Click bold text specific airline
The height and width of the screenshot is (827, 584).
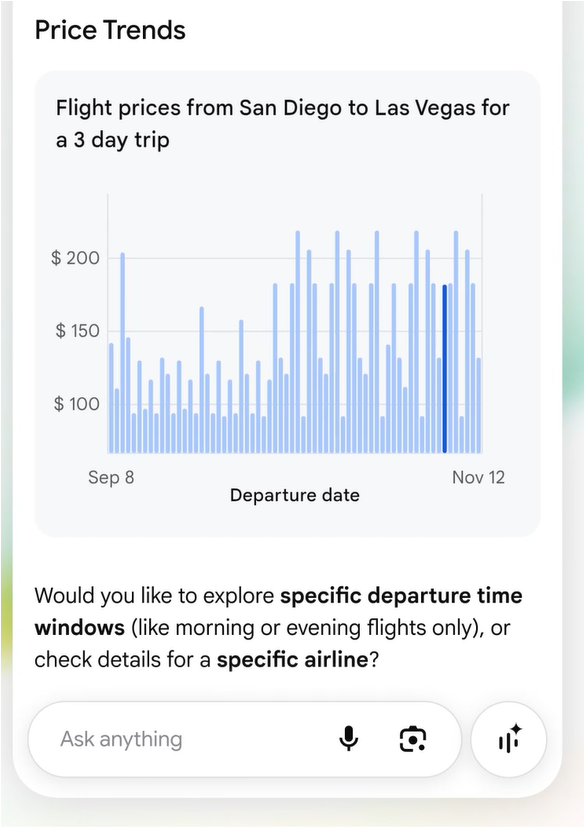click(x=292, y=660)
